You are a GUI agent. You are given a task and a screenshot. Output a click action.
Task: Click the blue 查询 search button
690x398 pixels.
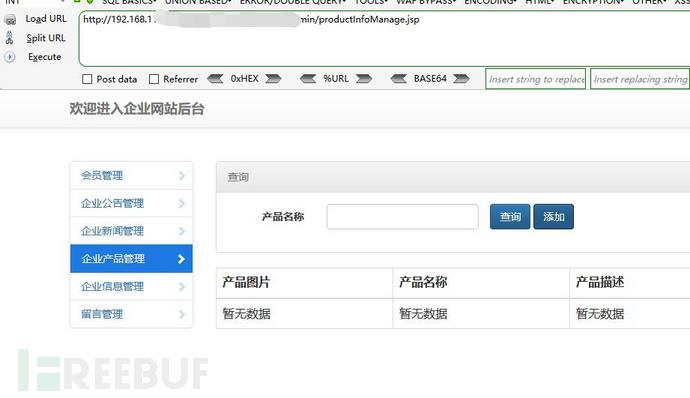(x=510, y=217)
